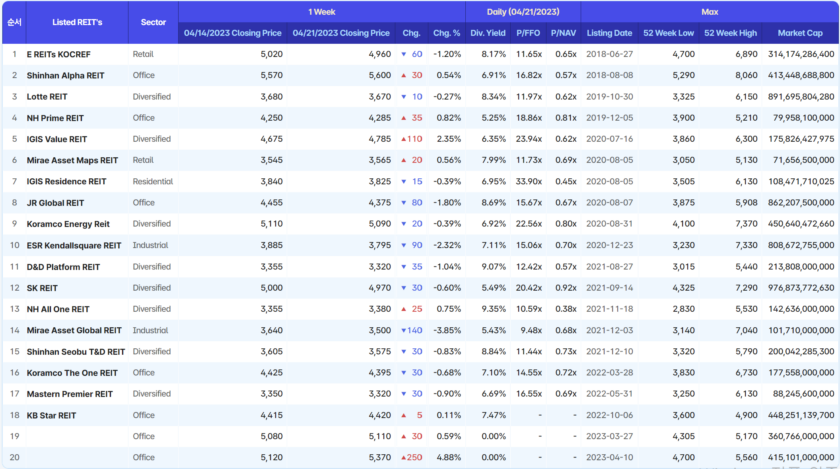Image resolution: width=840 pixels, height=469 pixels.
Task: Select the 04/21/2023 Closing Price header
Action: [x=341, y=33]
